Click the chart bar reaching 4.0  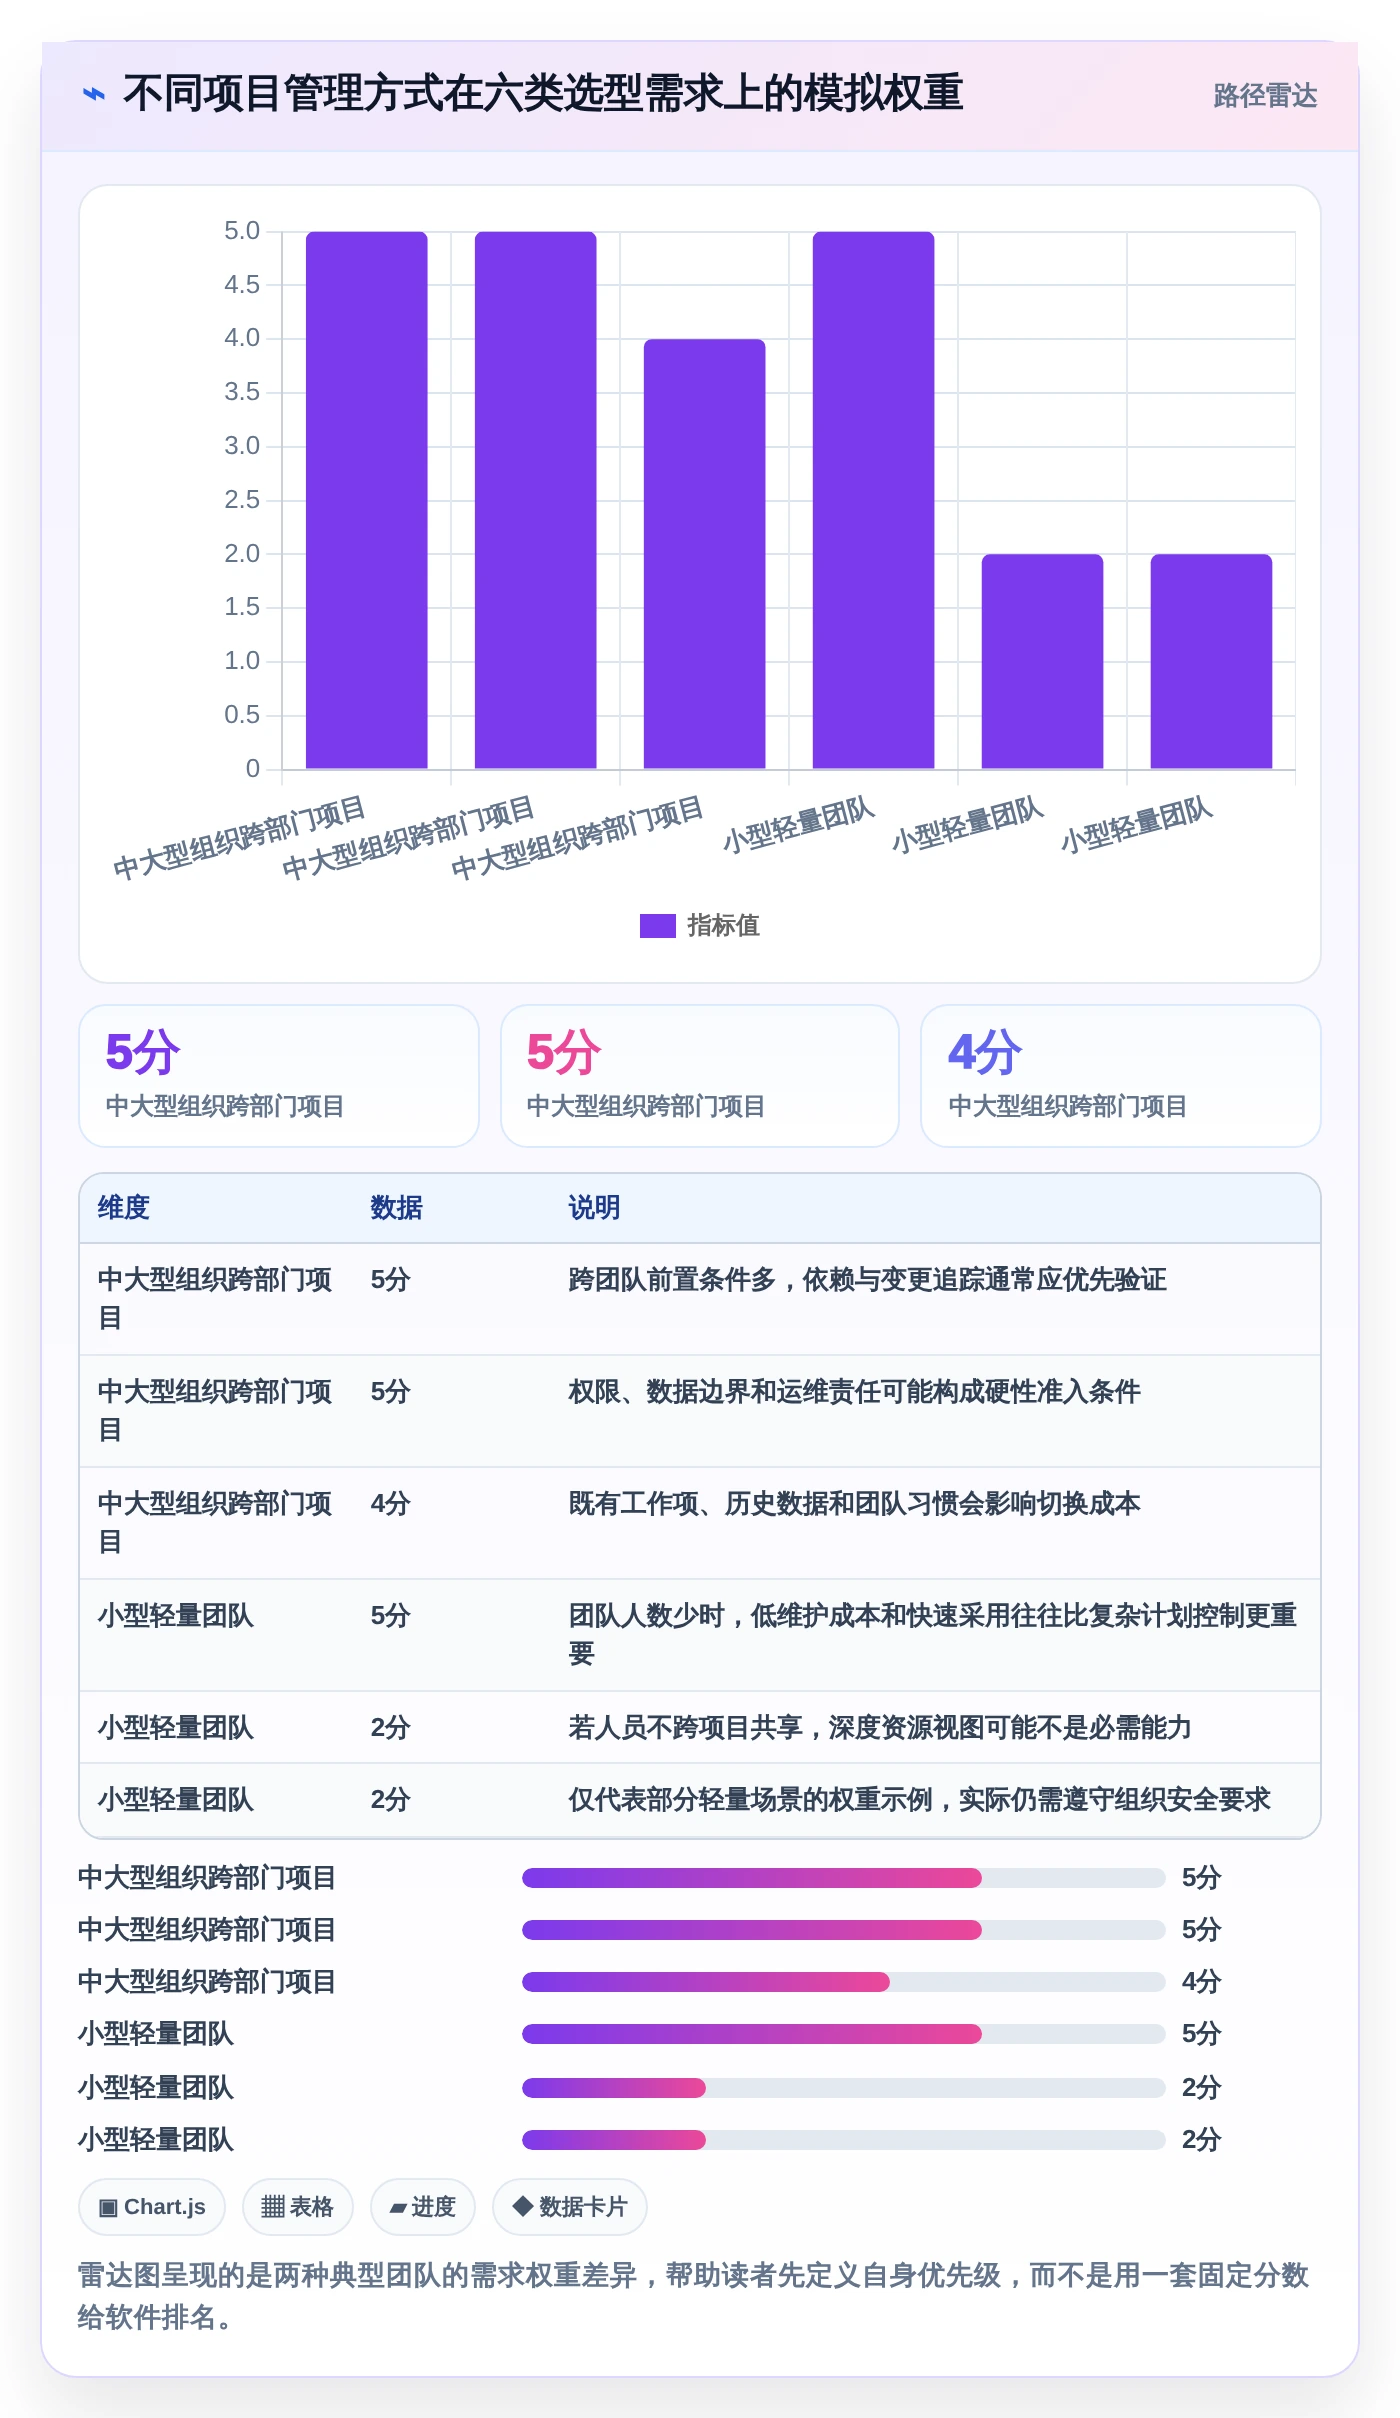click(x=704, y=554)
